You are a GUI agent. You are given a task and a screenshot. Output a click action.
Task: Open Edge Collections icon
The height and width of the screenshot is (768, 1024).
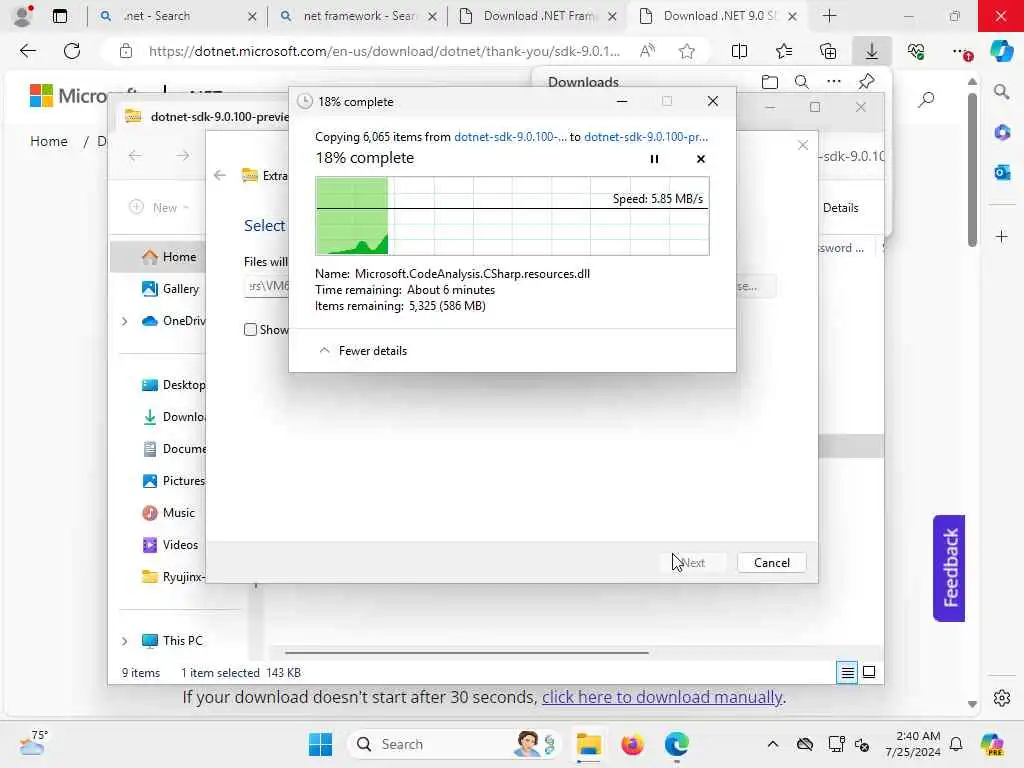tap(828, 51)
